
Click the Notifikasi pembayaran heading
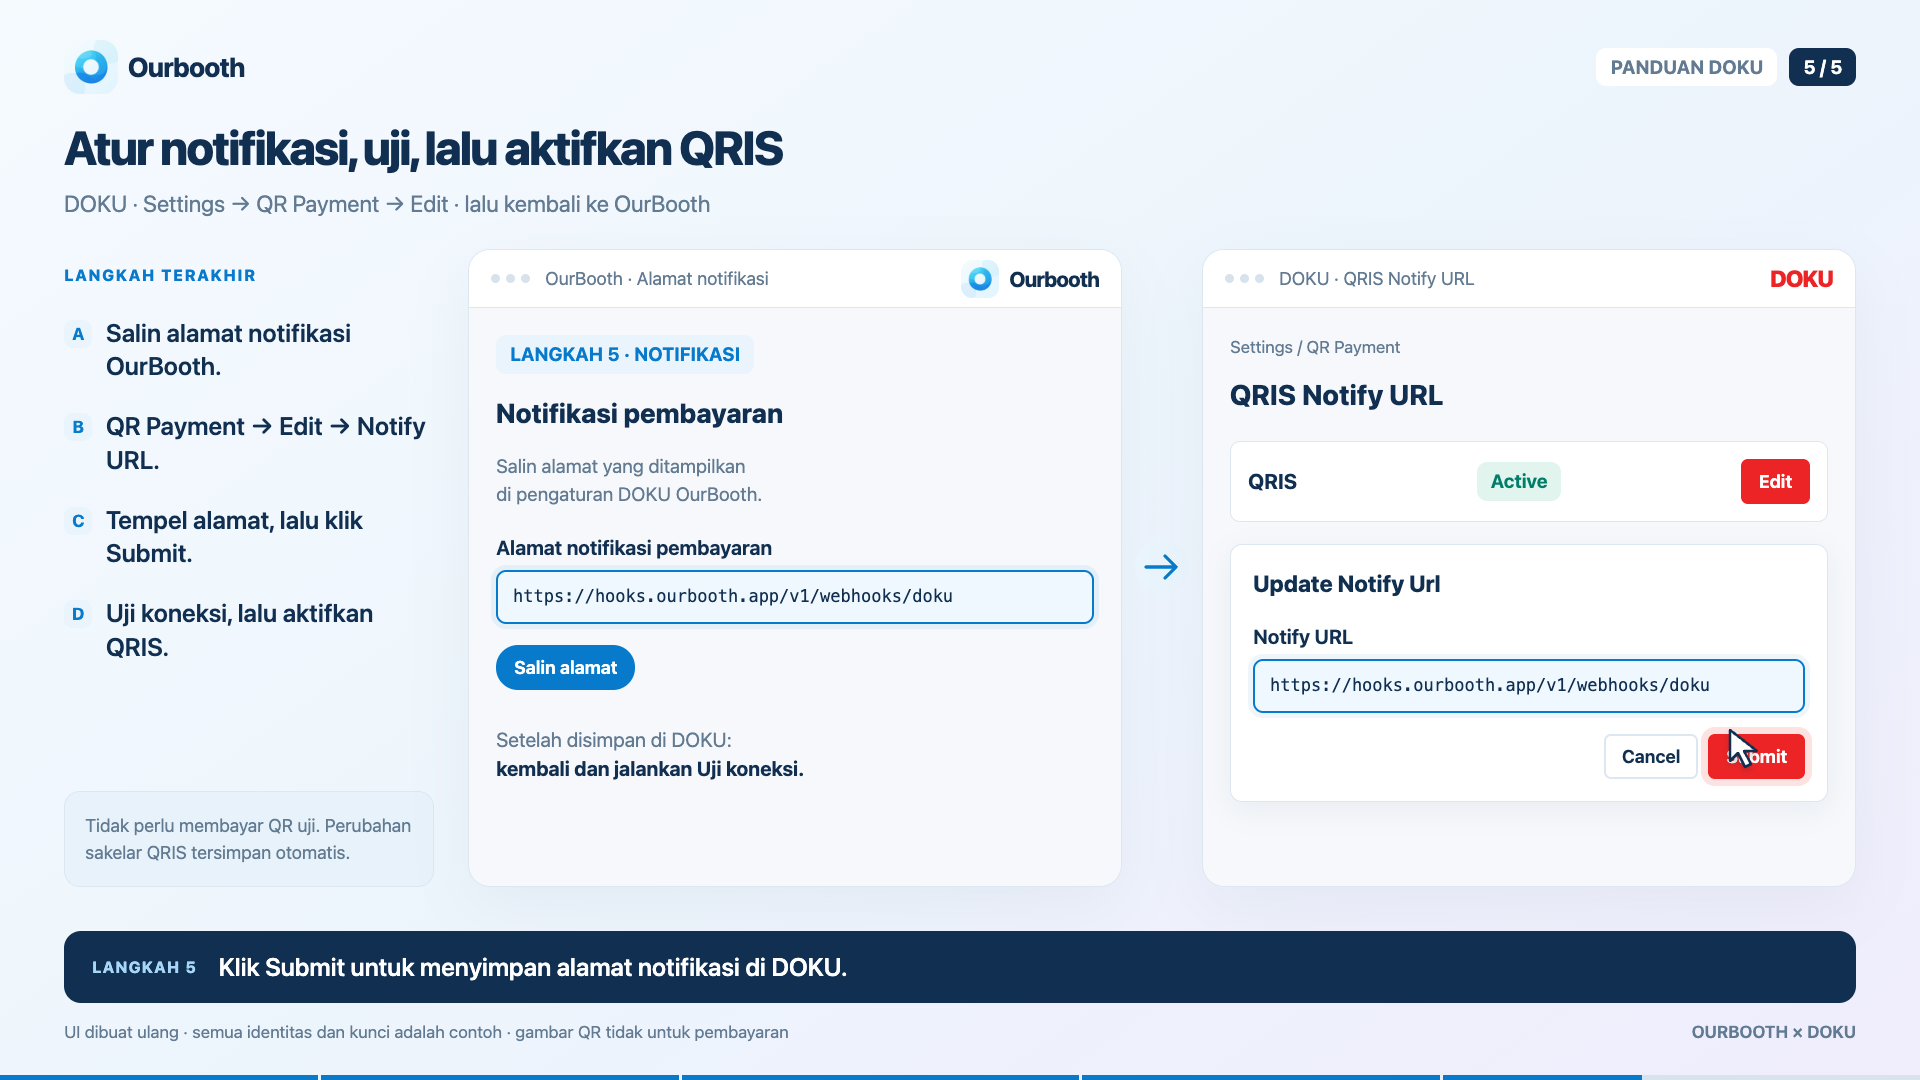(639, 414)
